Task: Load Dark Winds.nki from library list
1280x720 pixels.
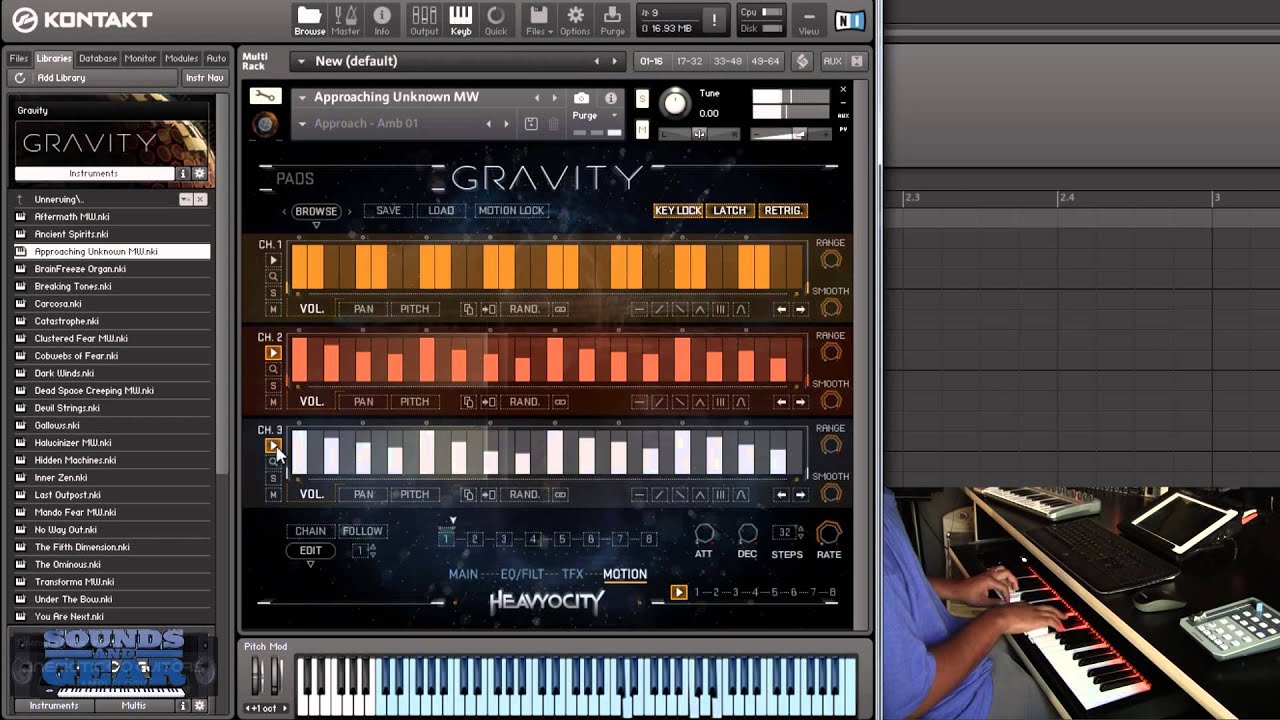Action: (x=112, y=373)
